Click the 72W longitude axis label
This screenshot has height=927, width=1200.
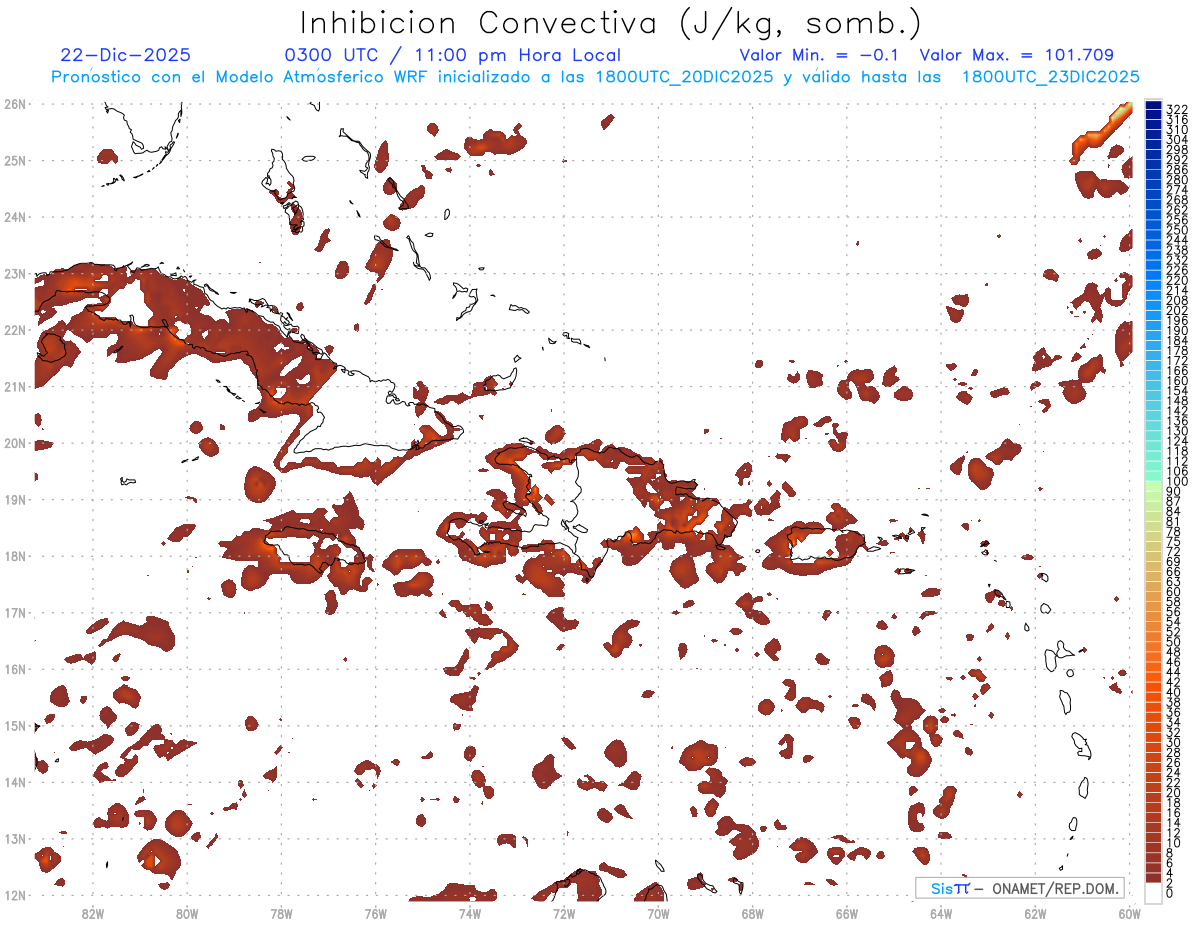[x=564, y=913]
